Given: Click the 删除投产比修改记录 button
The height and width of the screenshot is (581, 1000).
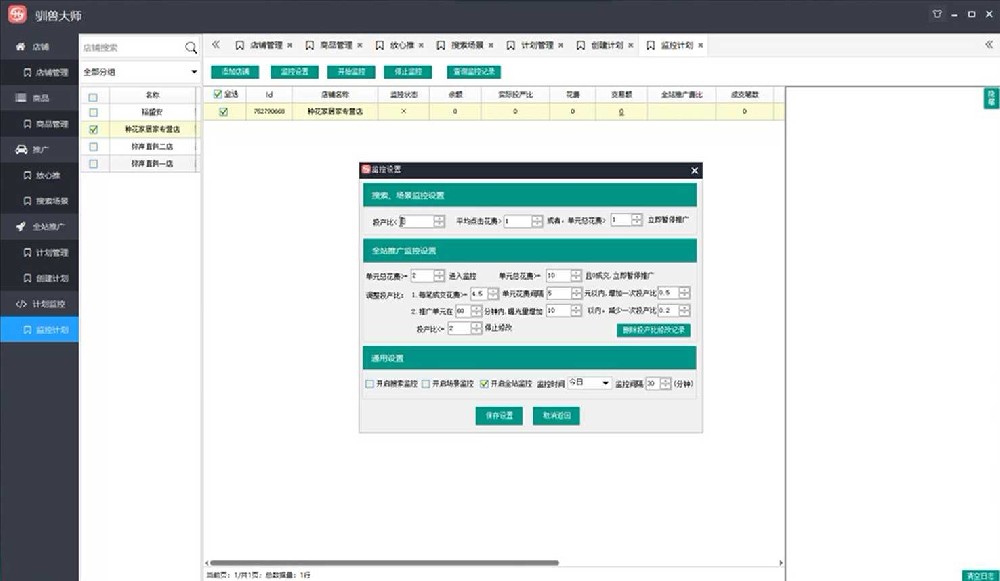Looking at the screenshot, I should [653, 330].
